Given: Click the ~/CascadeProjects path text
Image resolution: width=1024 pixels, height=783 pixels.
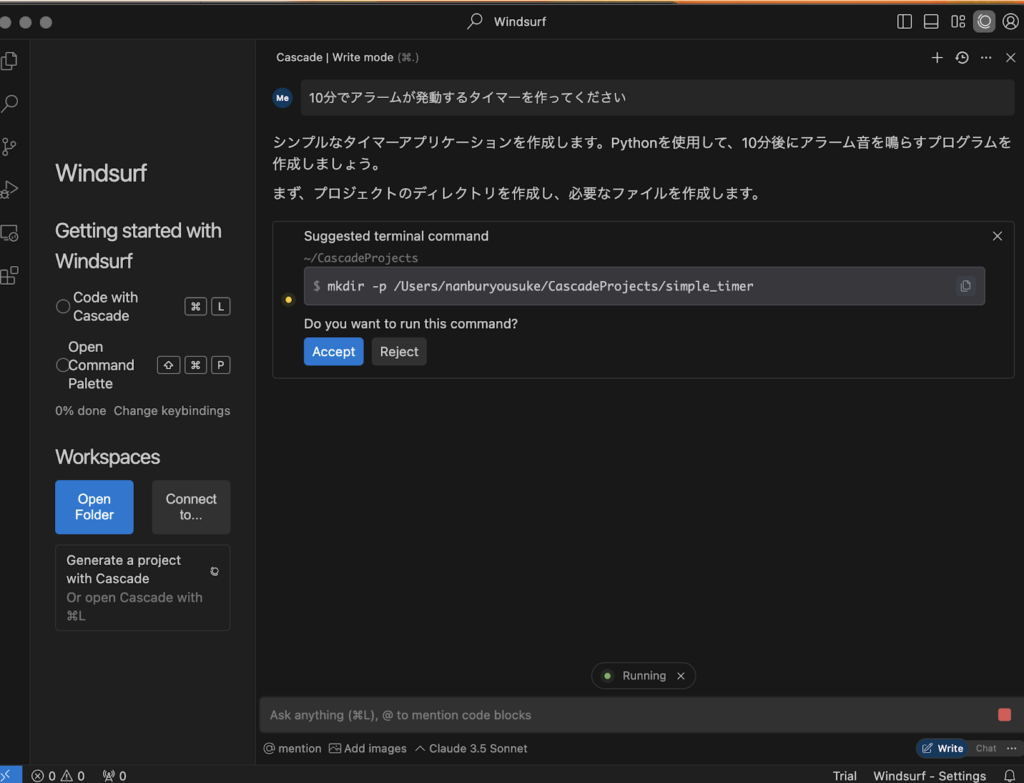Looking at the screenshot, I should (x=360, y=258).
